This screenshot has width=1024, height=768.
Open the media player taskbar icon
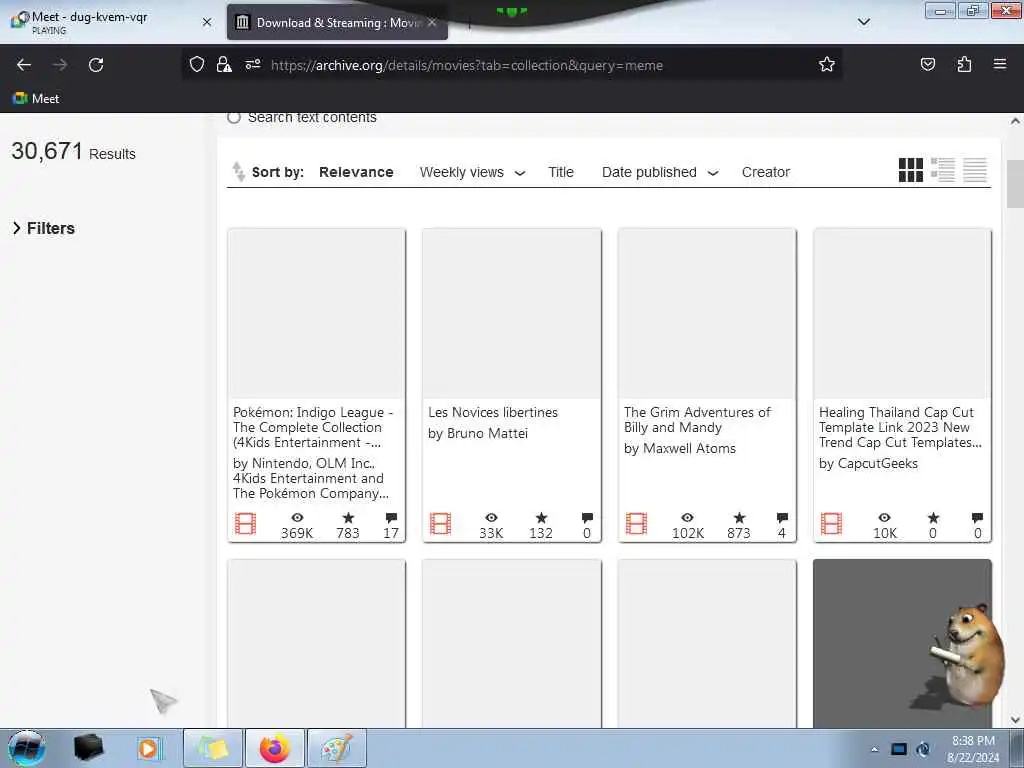point(149,748)
